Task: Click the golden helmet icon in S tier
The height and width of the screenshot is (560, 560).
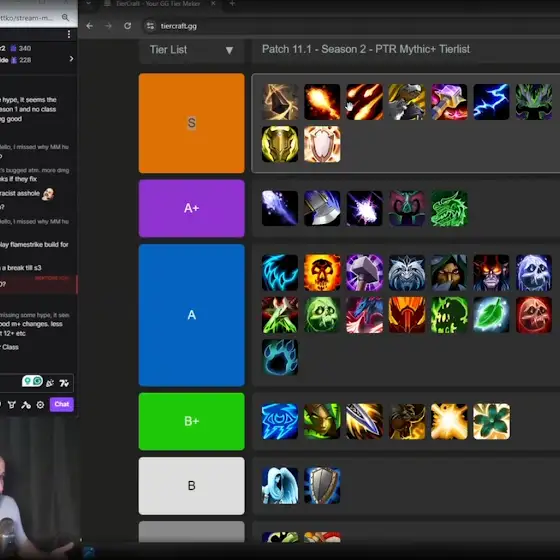Action: click(280, 144)
